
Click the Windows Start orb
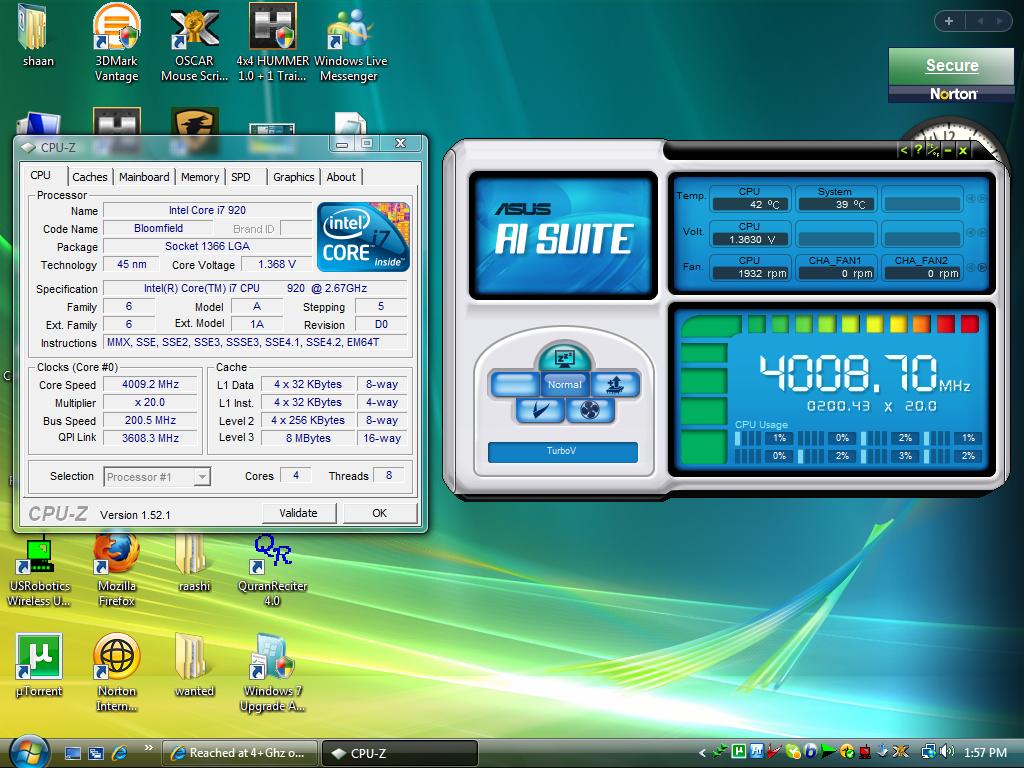(28, 752)
